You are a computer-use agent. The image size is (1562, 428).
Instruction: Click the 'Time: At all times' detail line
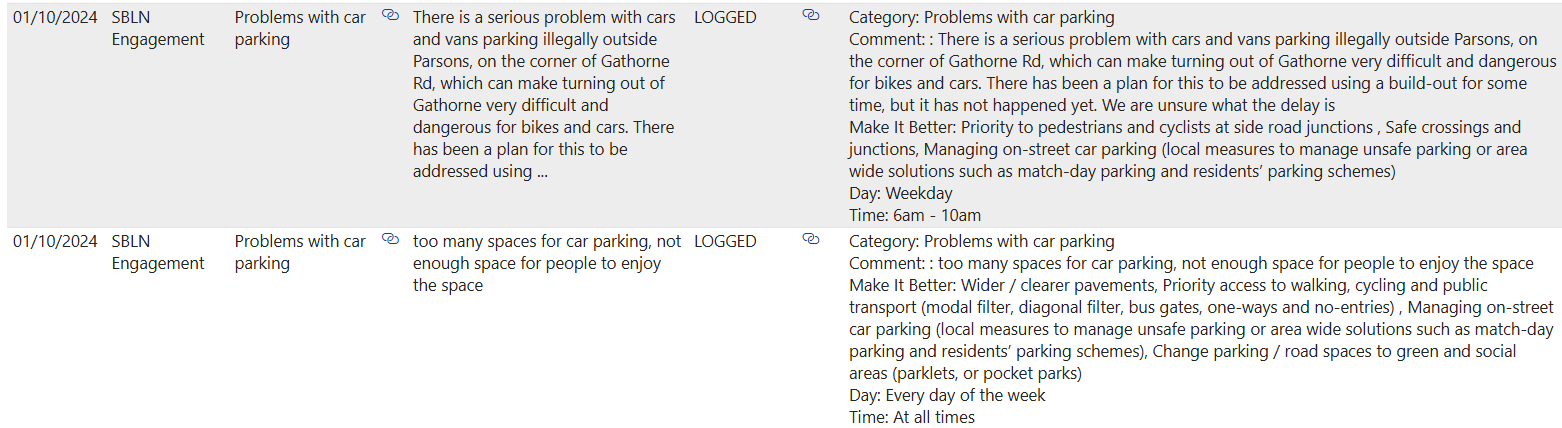(911, 418)
